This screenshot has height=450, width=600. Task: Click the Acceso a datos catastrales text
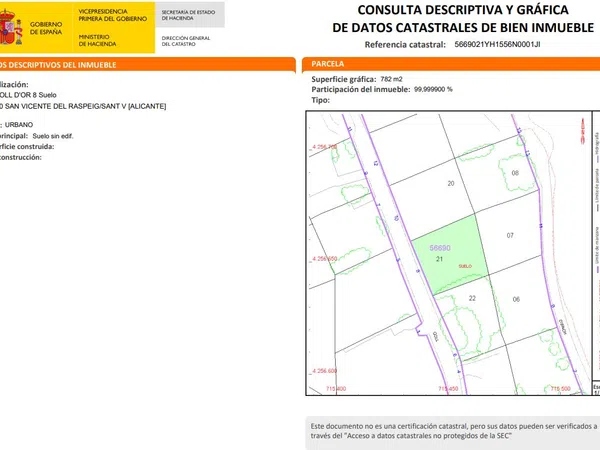(x=426, y=437)
